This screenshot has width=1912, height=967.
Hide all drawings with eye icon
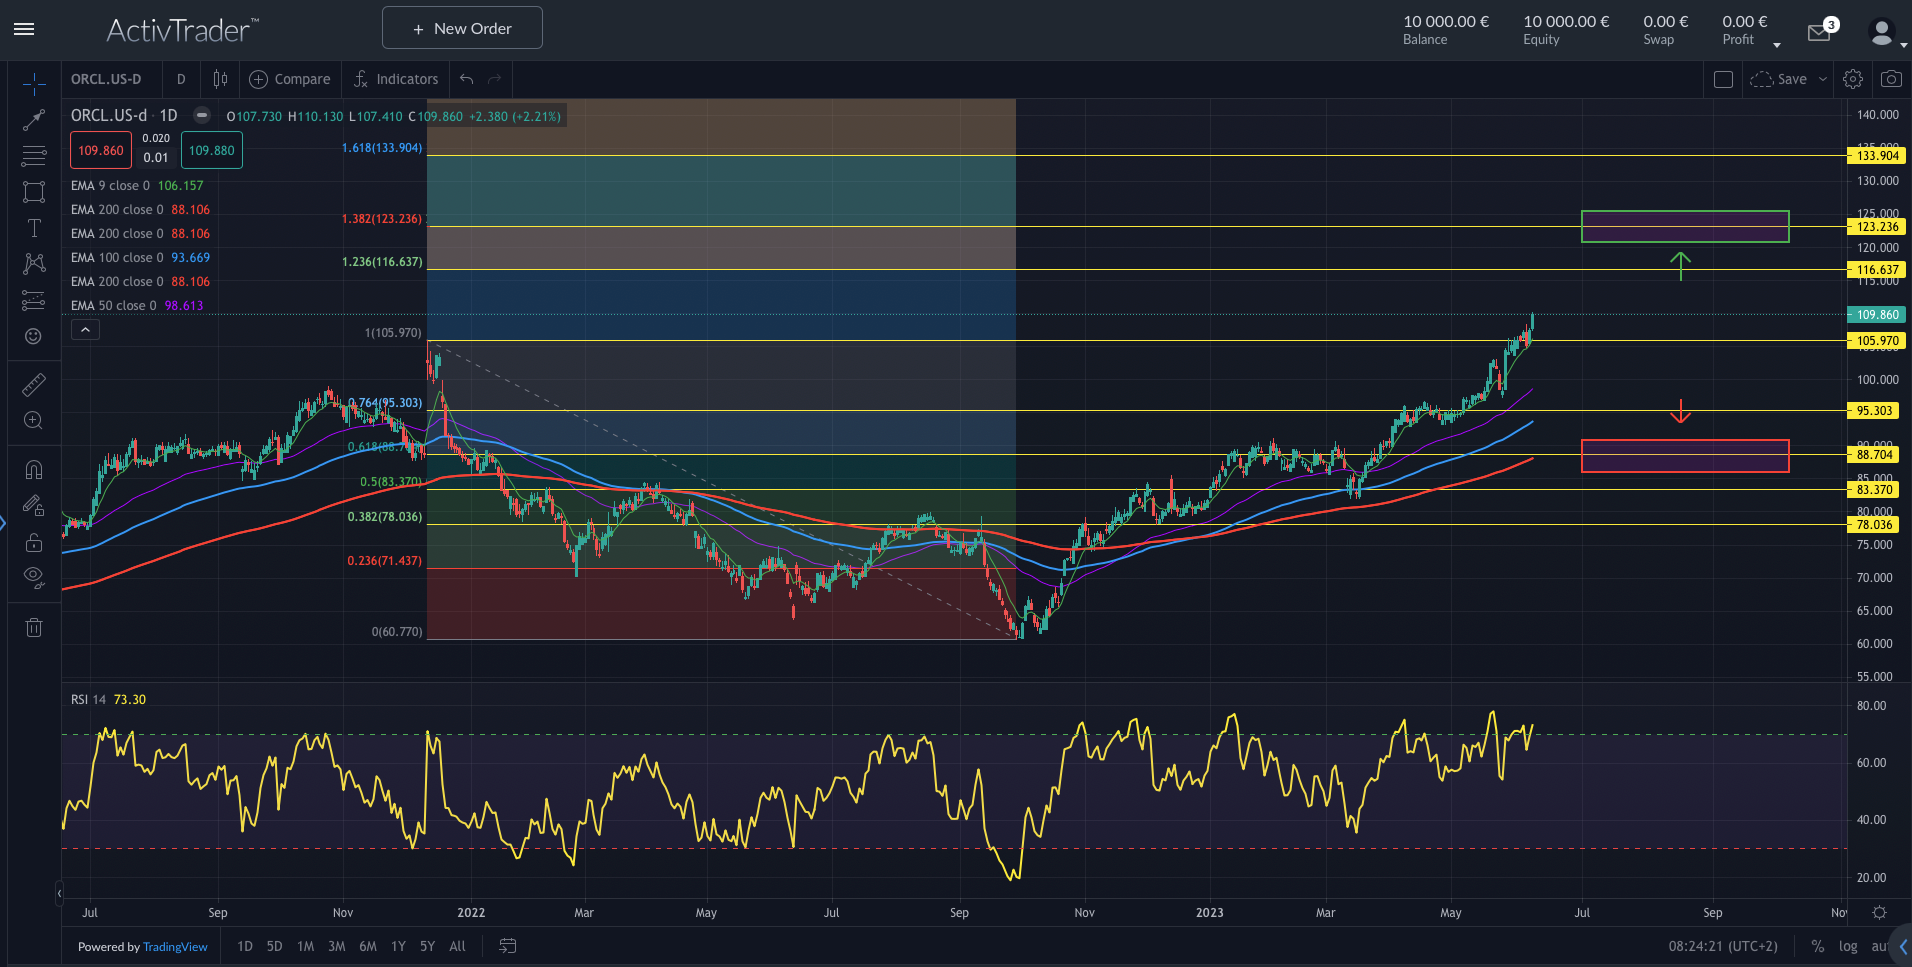[34, 576]
